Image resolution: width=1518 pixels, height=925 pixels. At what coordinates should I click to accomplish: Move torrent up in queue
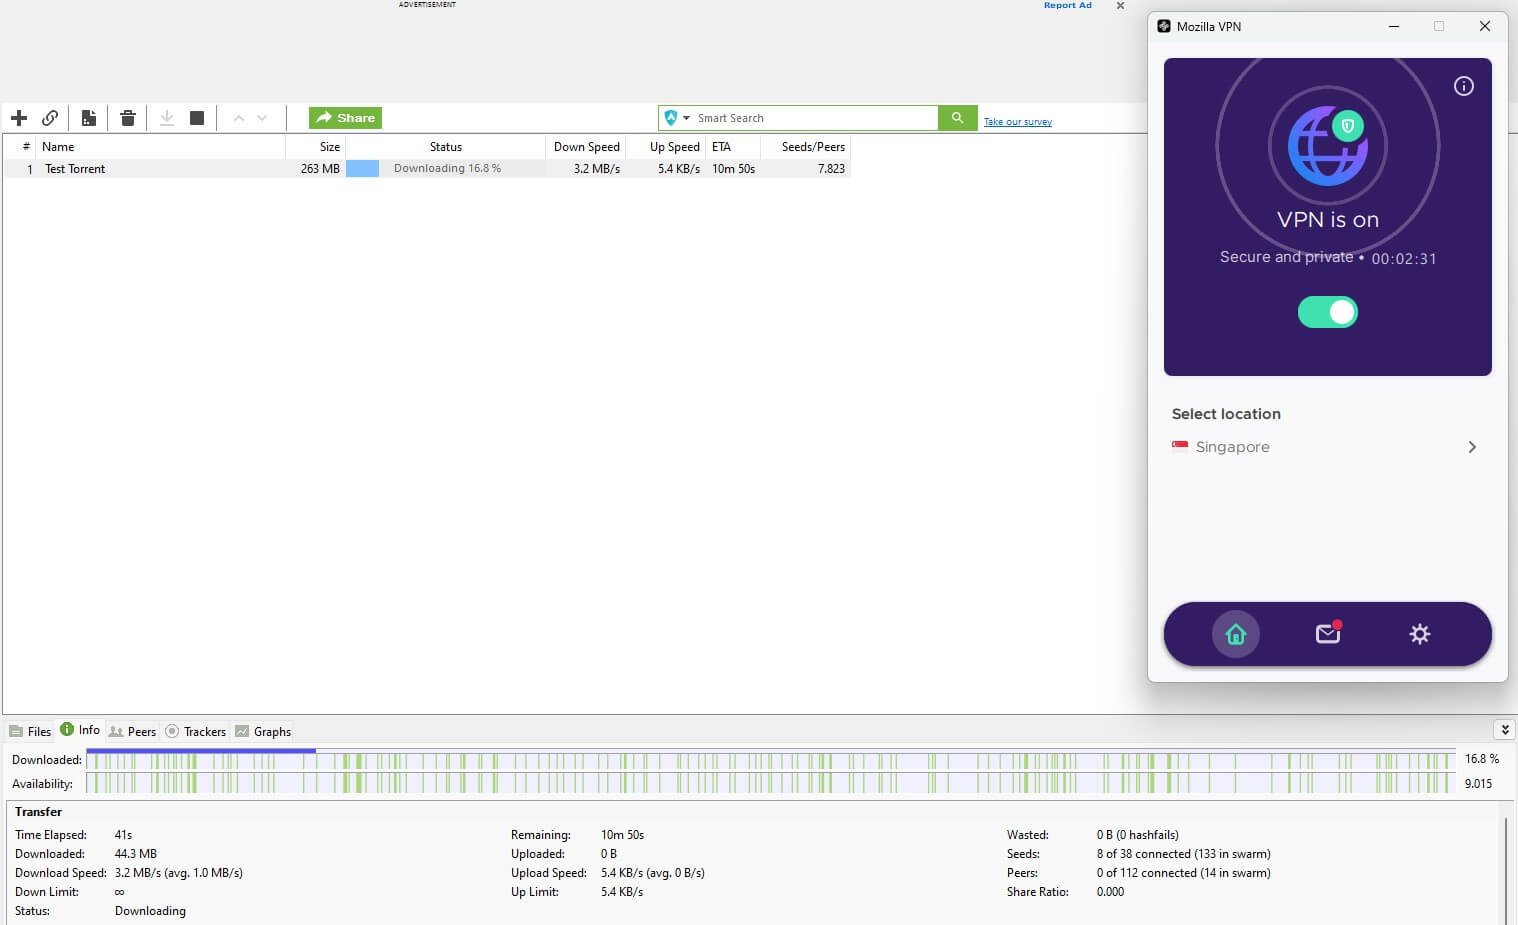point(238,118)
